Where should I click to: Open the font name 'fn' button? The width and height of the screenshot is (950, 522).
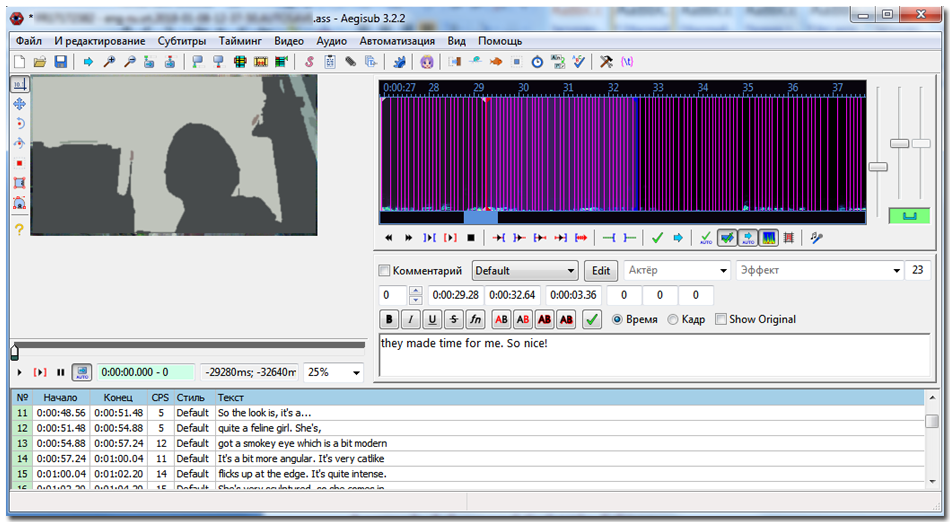476,320
